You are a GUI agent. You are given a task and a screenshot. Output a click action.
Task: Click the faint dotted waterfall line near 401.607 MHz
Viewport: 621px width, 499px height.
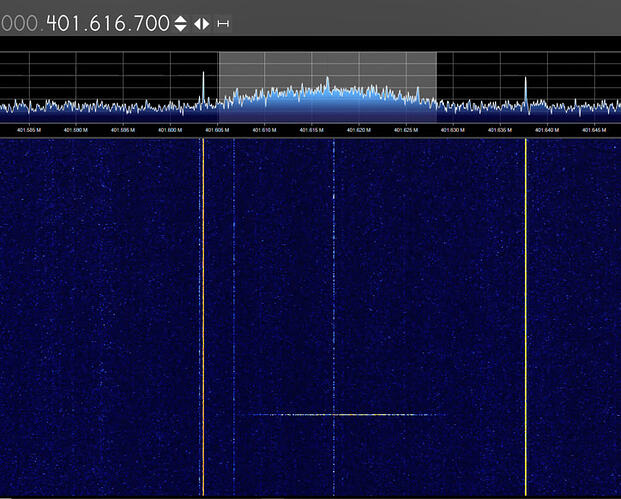tap(234, 317)
